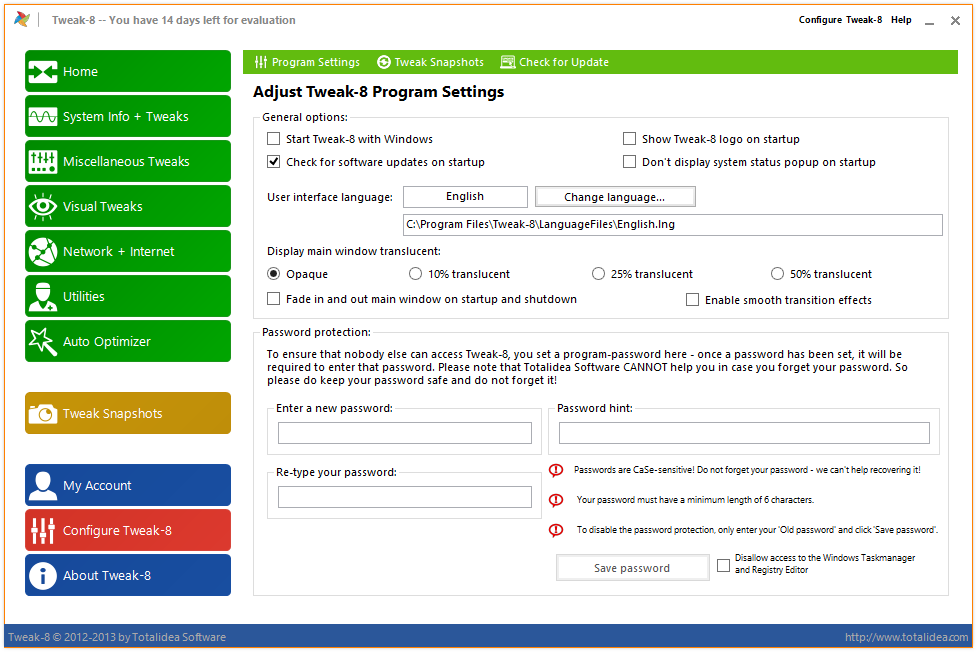Click the Network + Internet globe icon
The image size is (977, 652).
[42, 251]
